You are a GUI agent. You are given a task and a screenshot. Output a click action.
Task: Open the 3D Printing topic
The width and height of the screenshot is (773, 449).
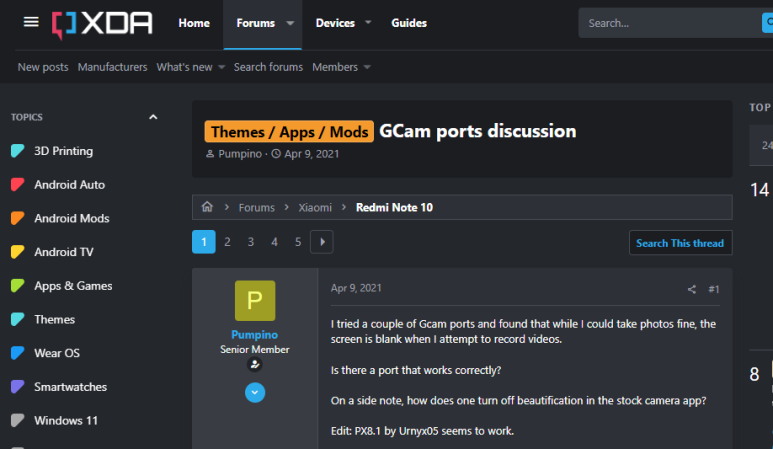click(64, 151)
